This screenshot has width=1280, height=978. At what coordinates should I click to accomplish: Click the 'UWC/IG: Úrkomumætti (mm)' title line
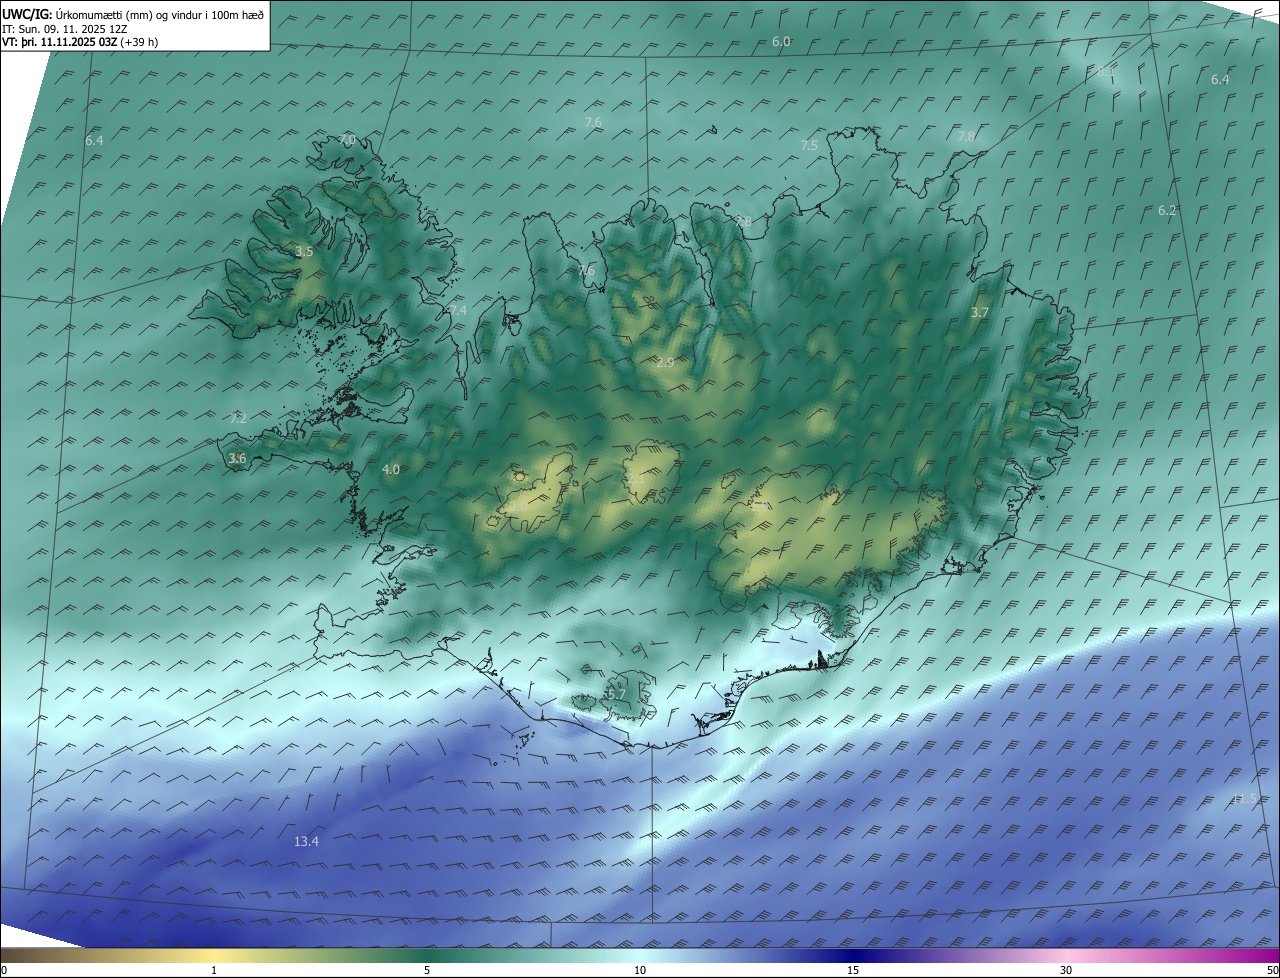[133, 14]
